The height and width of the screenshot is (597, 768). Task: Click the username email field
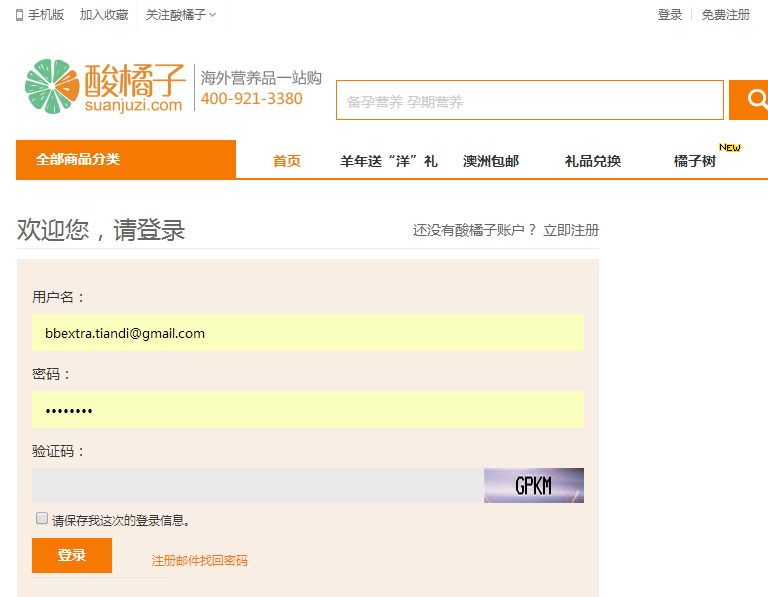308,333
